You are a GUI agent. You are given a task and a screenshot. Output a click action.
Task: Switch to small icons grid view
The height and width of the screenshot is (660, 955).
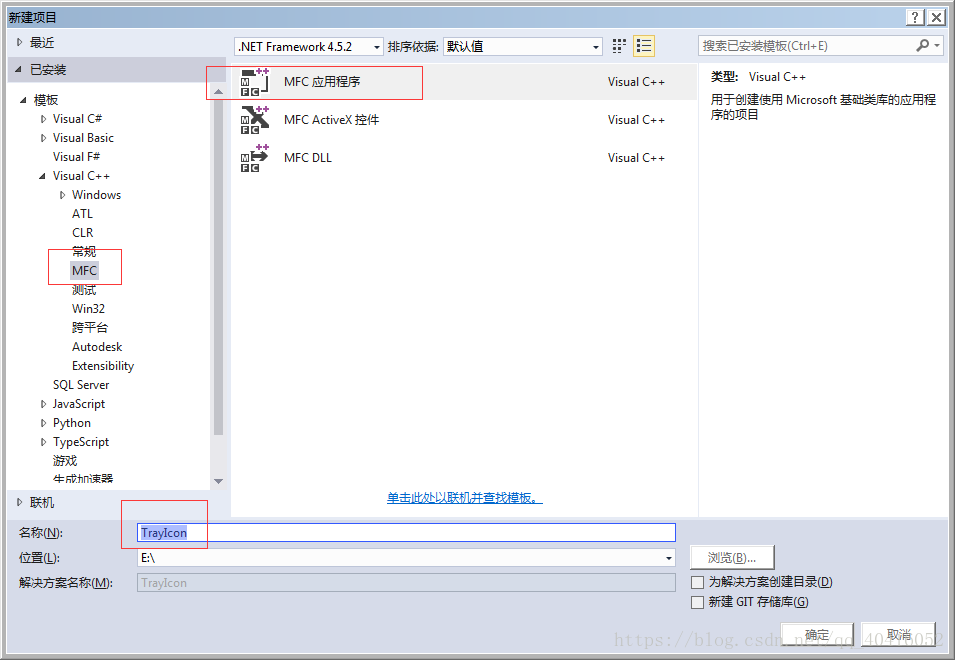click(x=619, y=46)
